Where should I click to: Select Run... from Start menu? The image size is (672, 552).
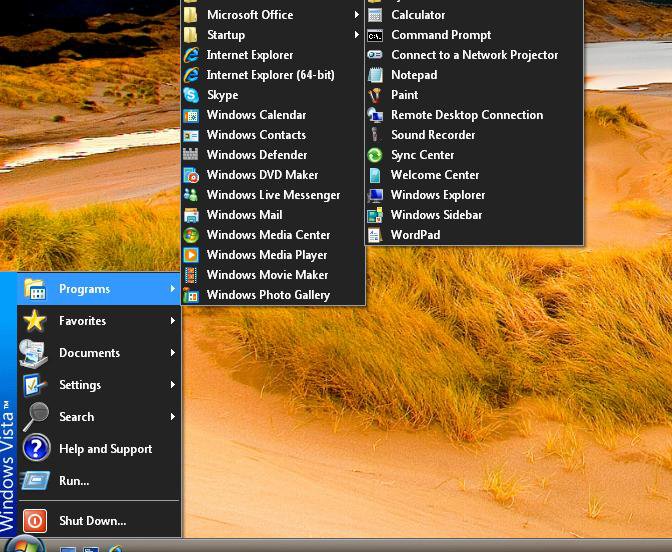99,481
